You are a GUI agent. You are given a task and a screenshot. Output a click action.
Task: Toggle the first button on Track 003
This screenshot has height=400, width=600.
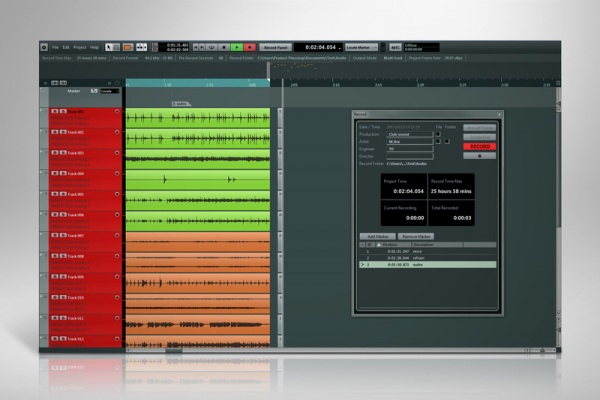55,153
